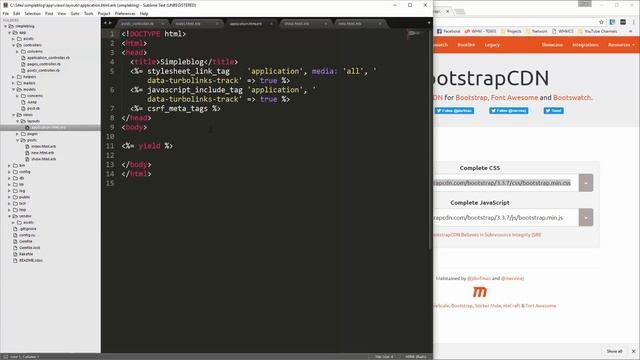Close the show.html.erb tab
This screenshot has width=640, height=360.
326,24
